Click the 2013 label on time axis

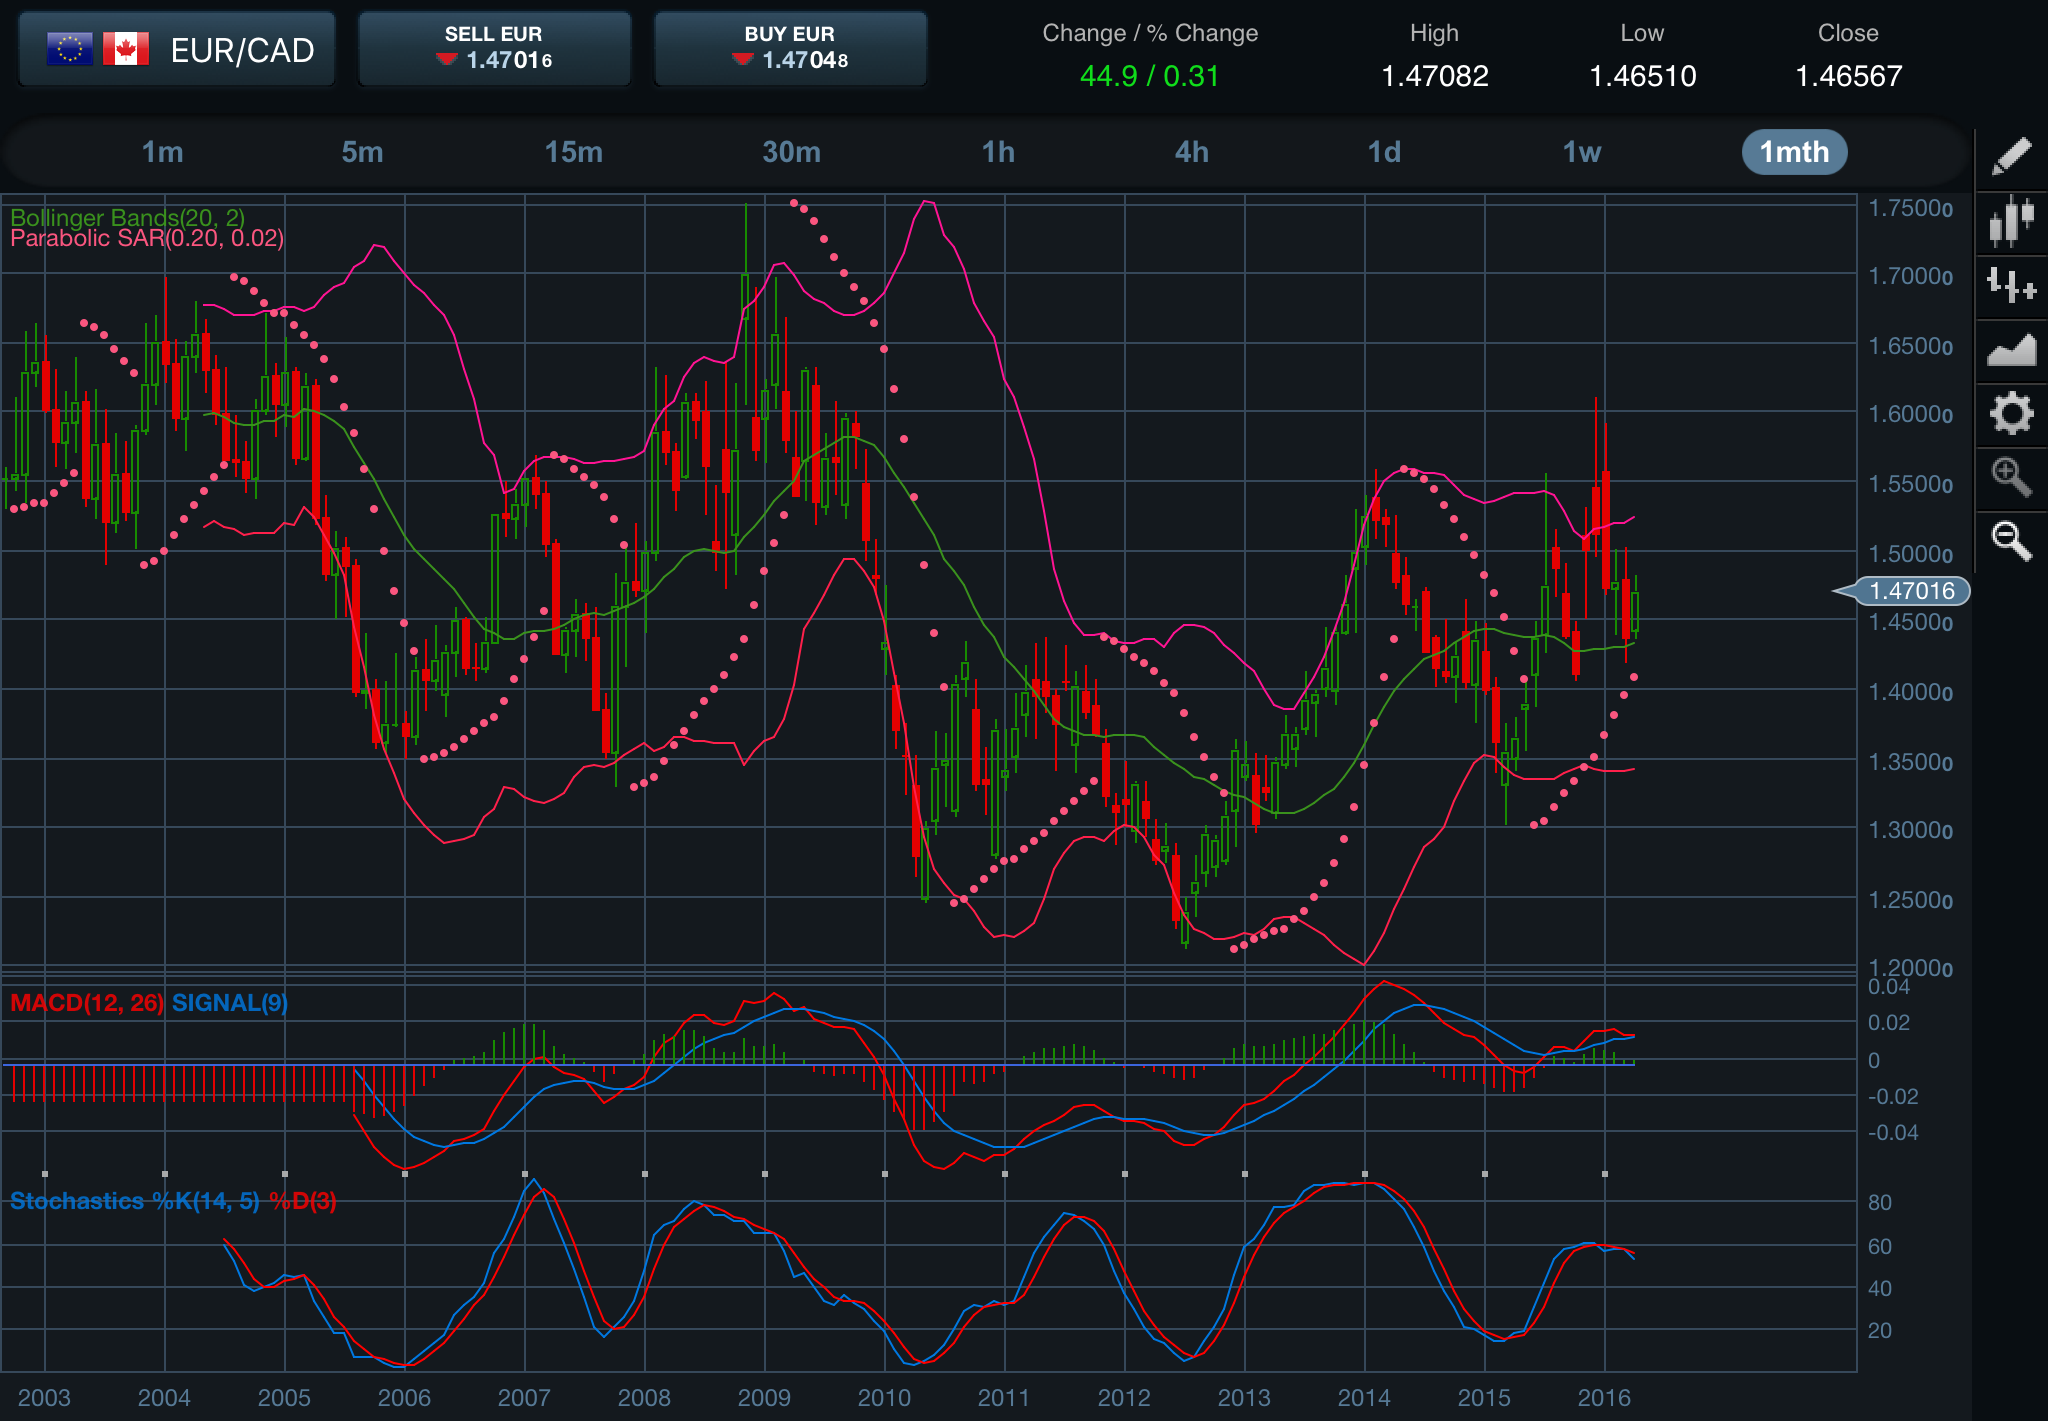[x=1244, y=1397]
